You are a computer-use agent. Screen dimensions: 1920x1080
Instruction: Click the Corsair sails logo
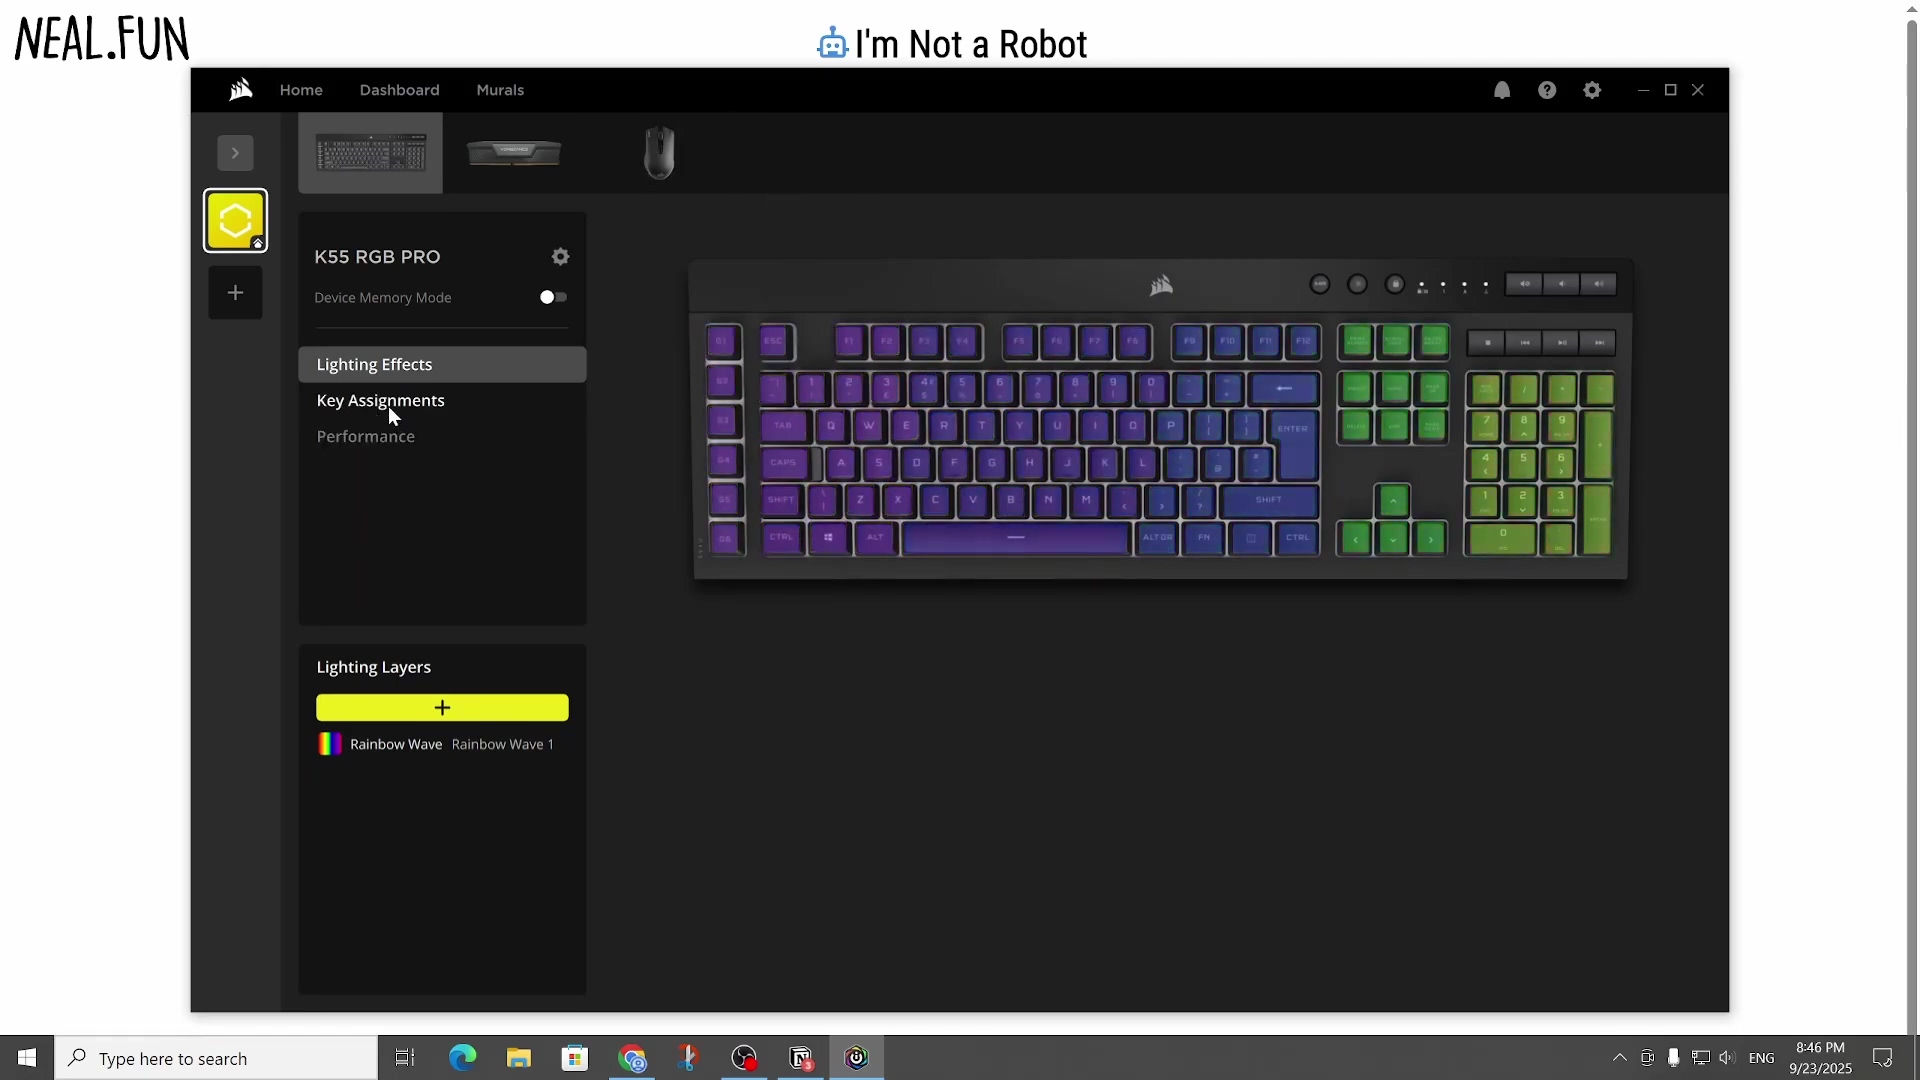pyautogui.click(x=240, y=90)
